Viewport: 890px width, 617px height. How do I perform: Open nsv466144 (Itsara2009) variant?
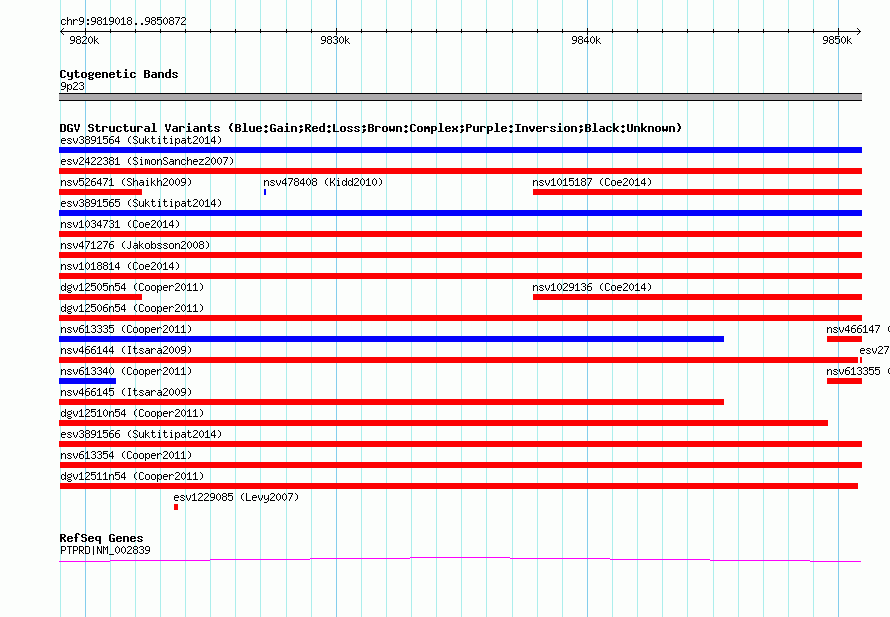(x=126, y=350)
